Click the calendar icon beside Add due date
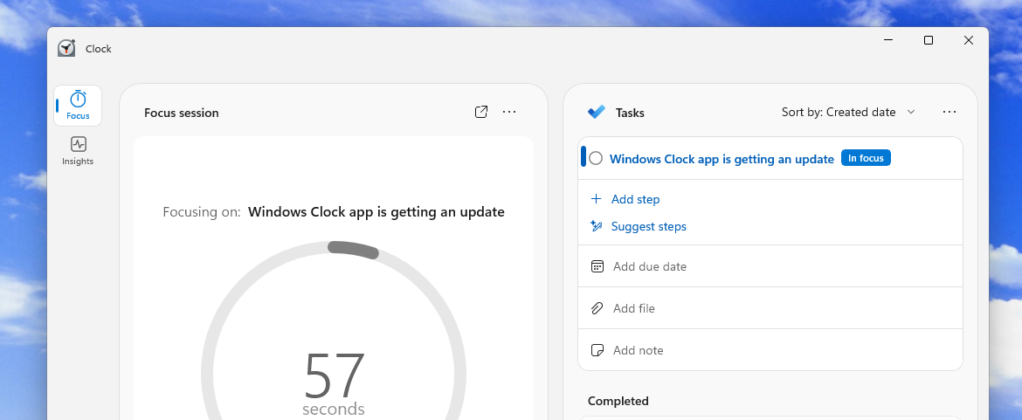 (x=597, y=266)
